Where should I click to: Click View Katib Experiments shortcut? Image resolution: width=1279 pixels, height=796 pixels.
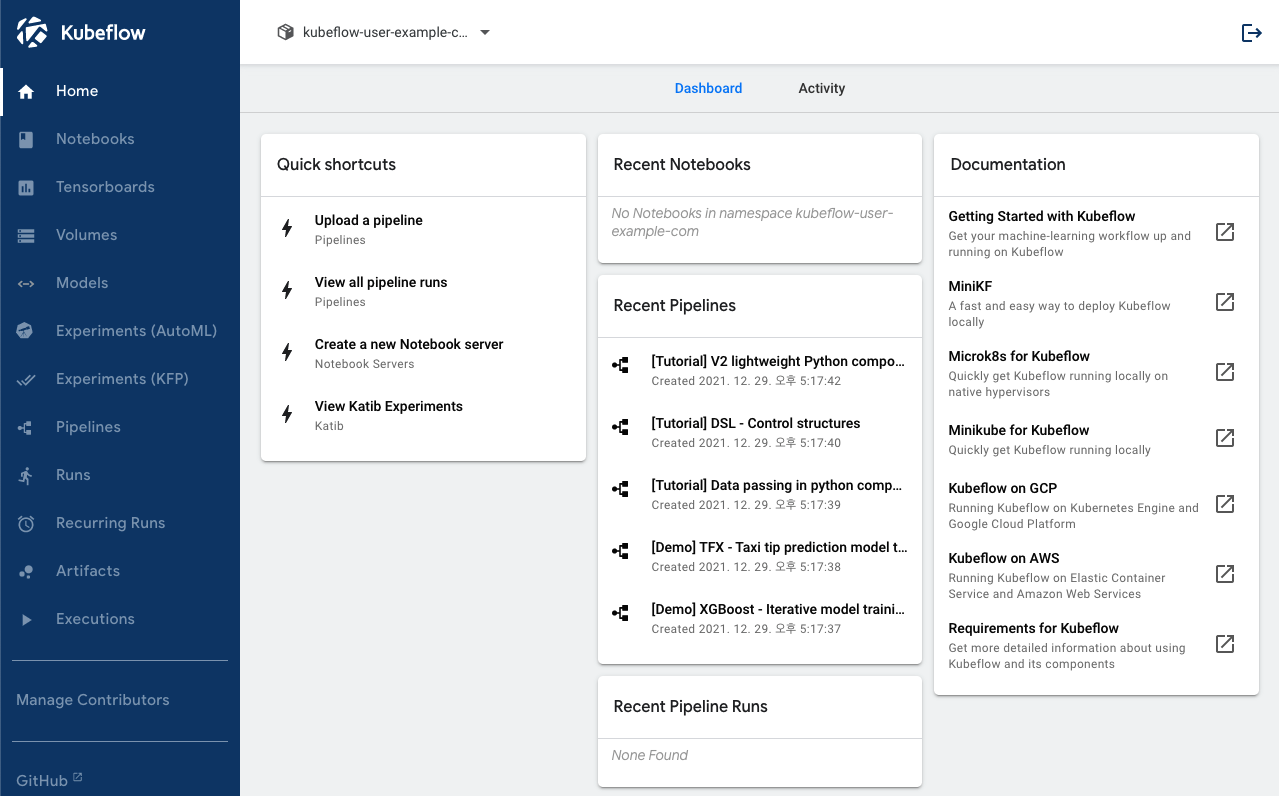point(423,414)
